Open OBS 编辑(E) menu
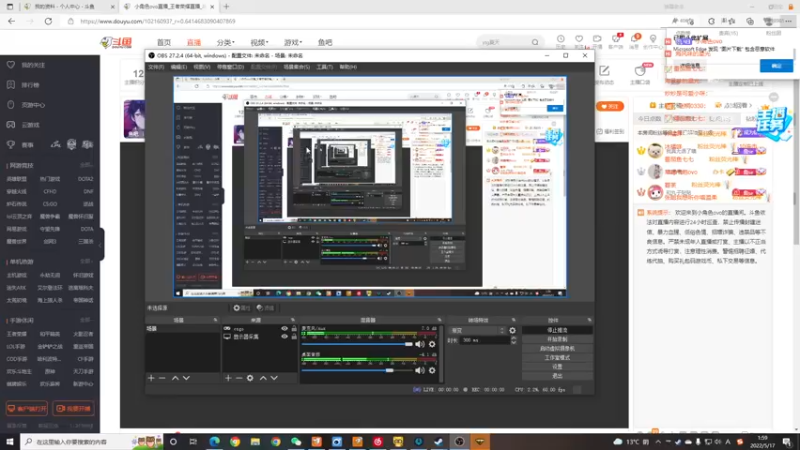The image size is (800, 450). (179, 67)
